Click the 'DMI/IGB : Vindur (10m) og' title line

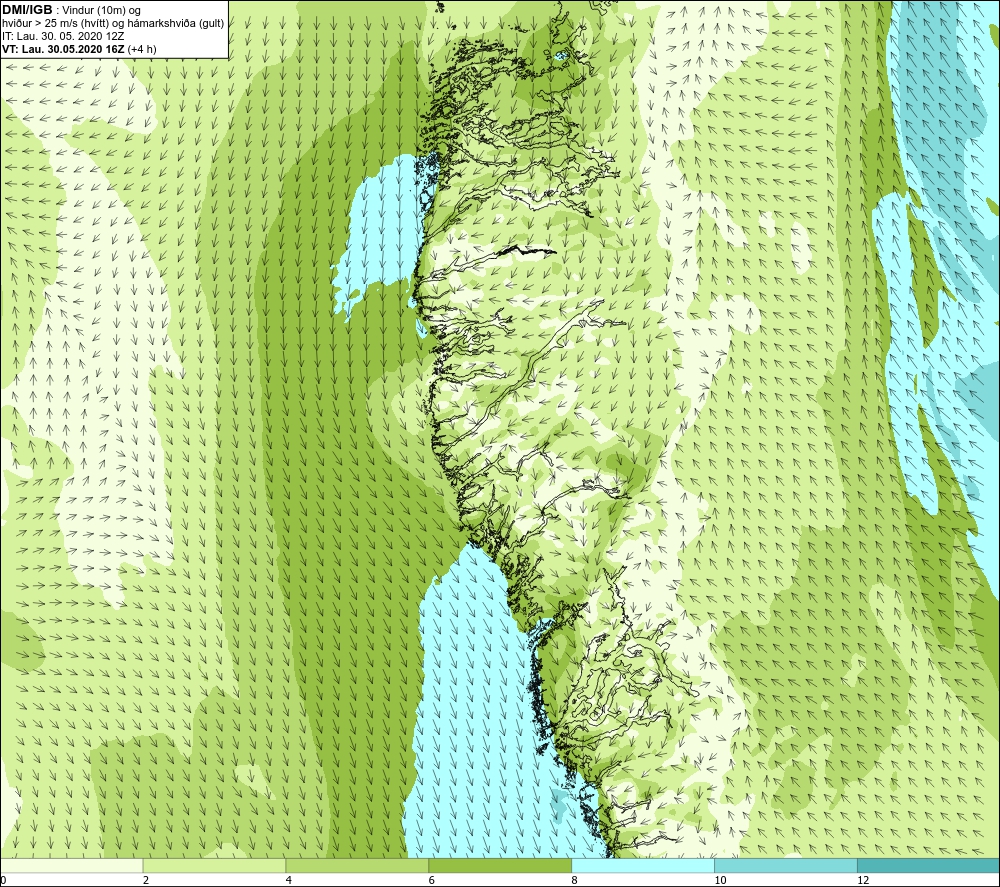(x=72, y=10)
